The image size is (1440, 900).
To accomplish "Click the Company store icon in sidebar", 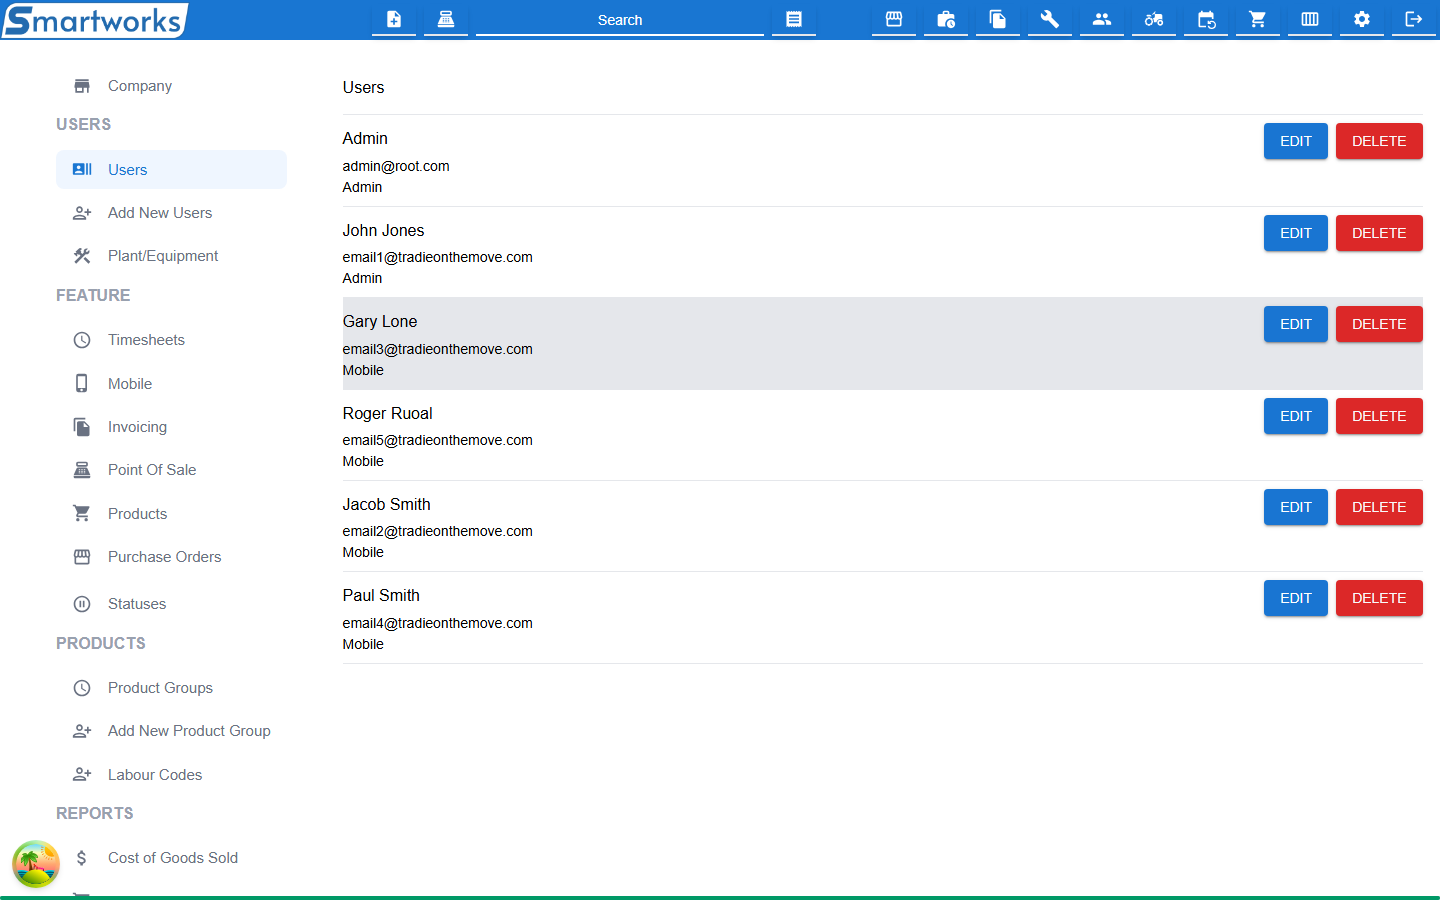I will click(82, 86).
